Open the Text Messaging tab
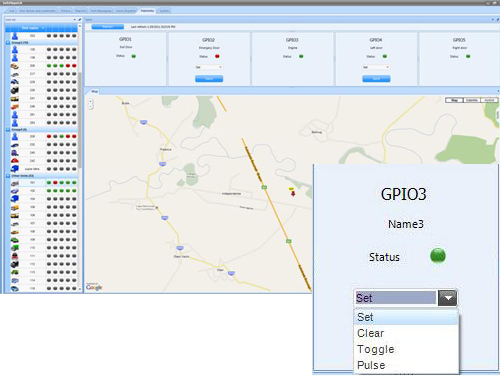This screenshot has width=500, height=376. [x=101, y=11]
